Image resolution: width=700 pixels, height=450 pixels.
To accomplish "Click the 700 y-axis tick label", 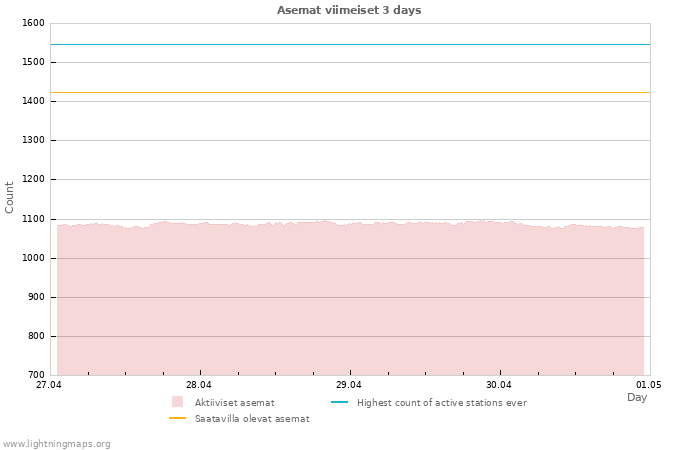I will (36, 375).
